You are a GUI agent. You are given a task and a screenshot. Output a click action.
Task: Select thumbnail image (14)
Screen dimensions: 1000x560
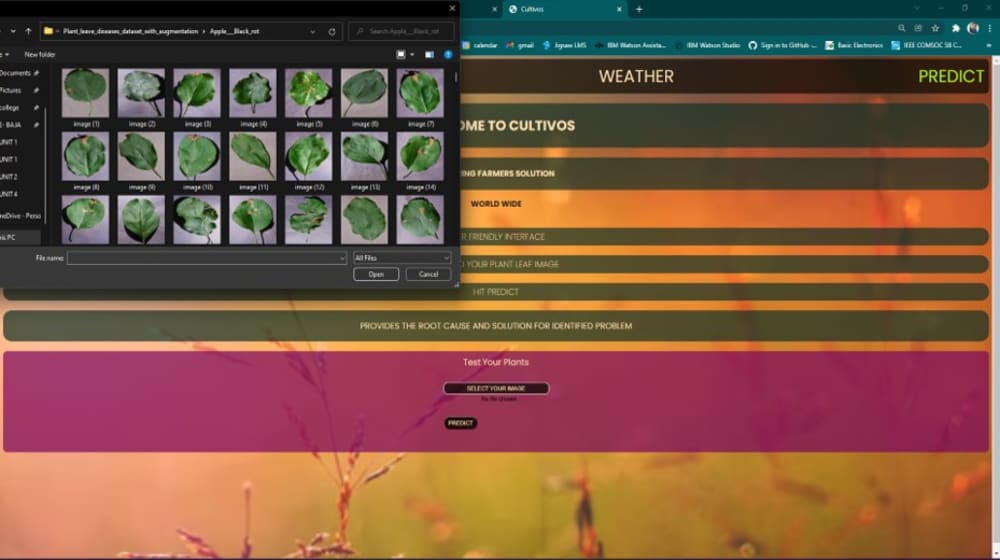click(420, 161)
